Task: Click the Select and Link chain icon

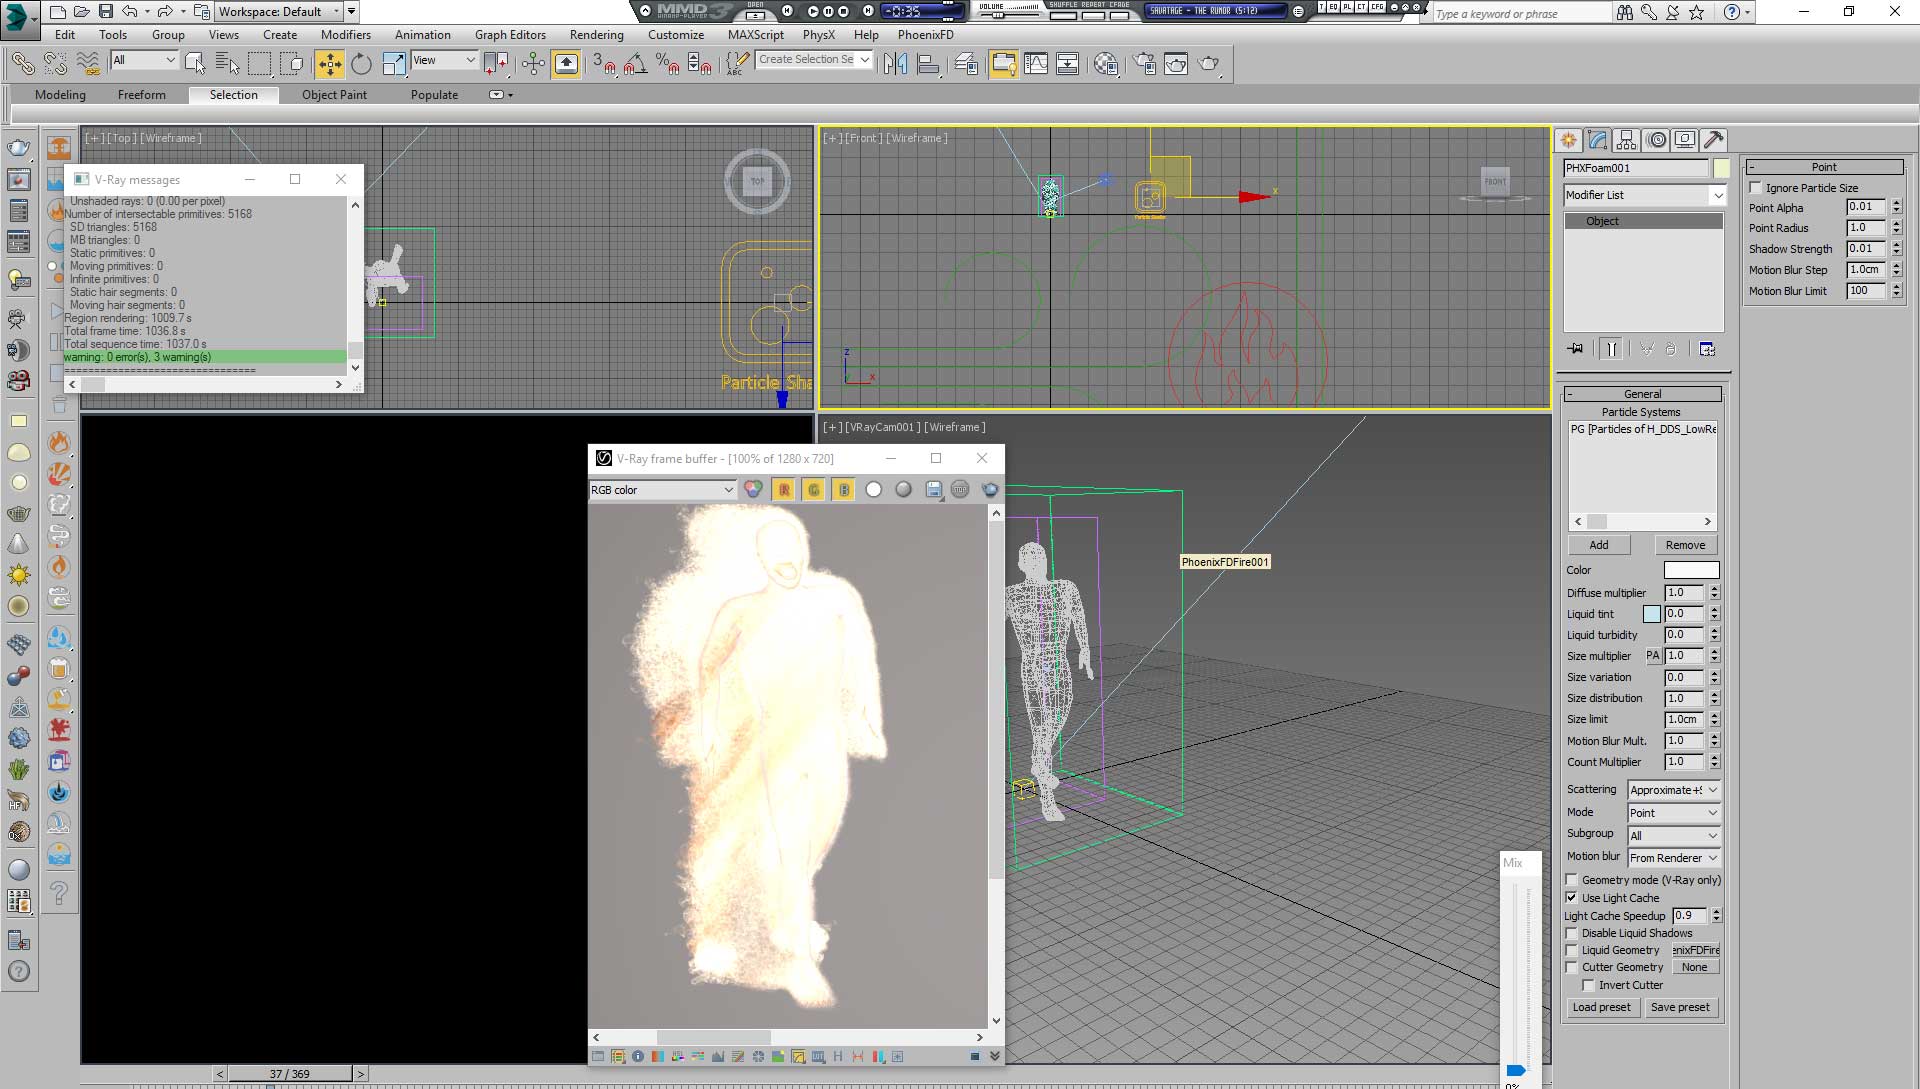Action: 22,64
